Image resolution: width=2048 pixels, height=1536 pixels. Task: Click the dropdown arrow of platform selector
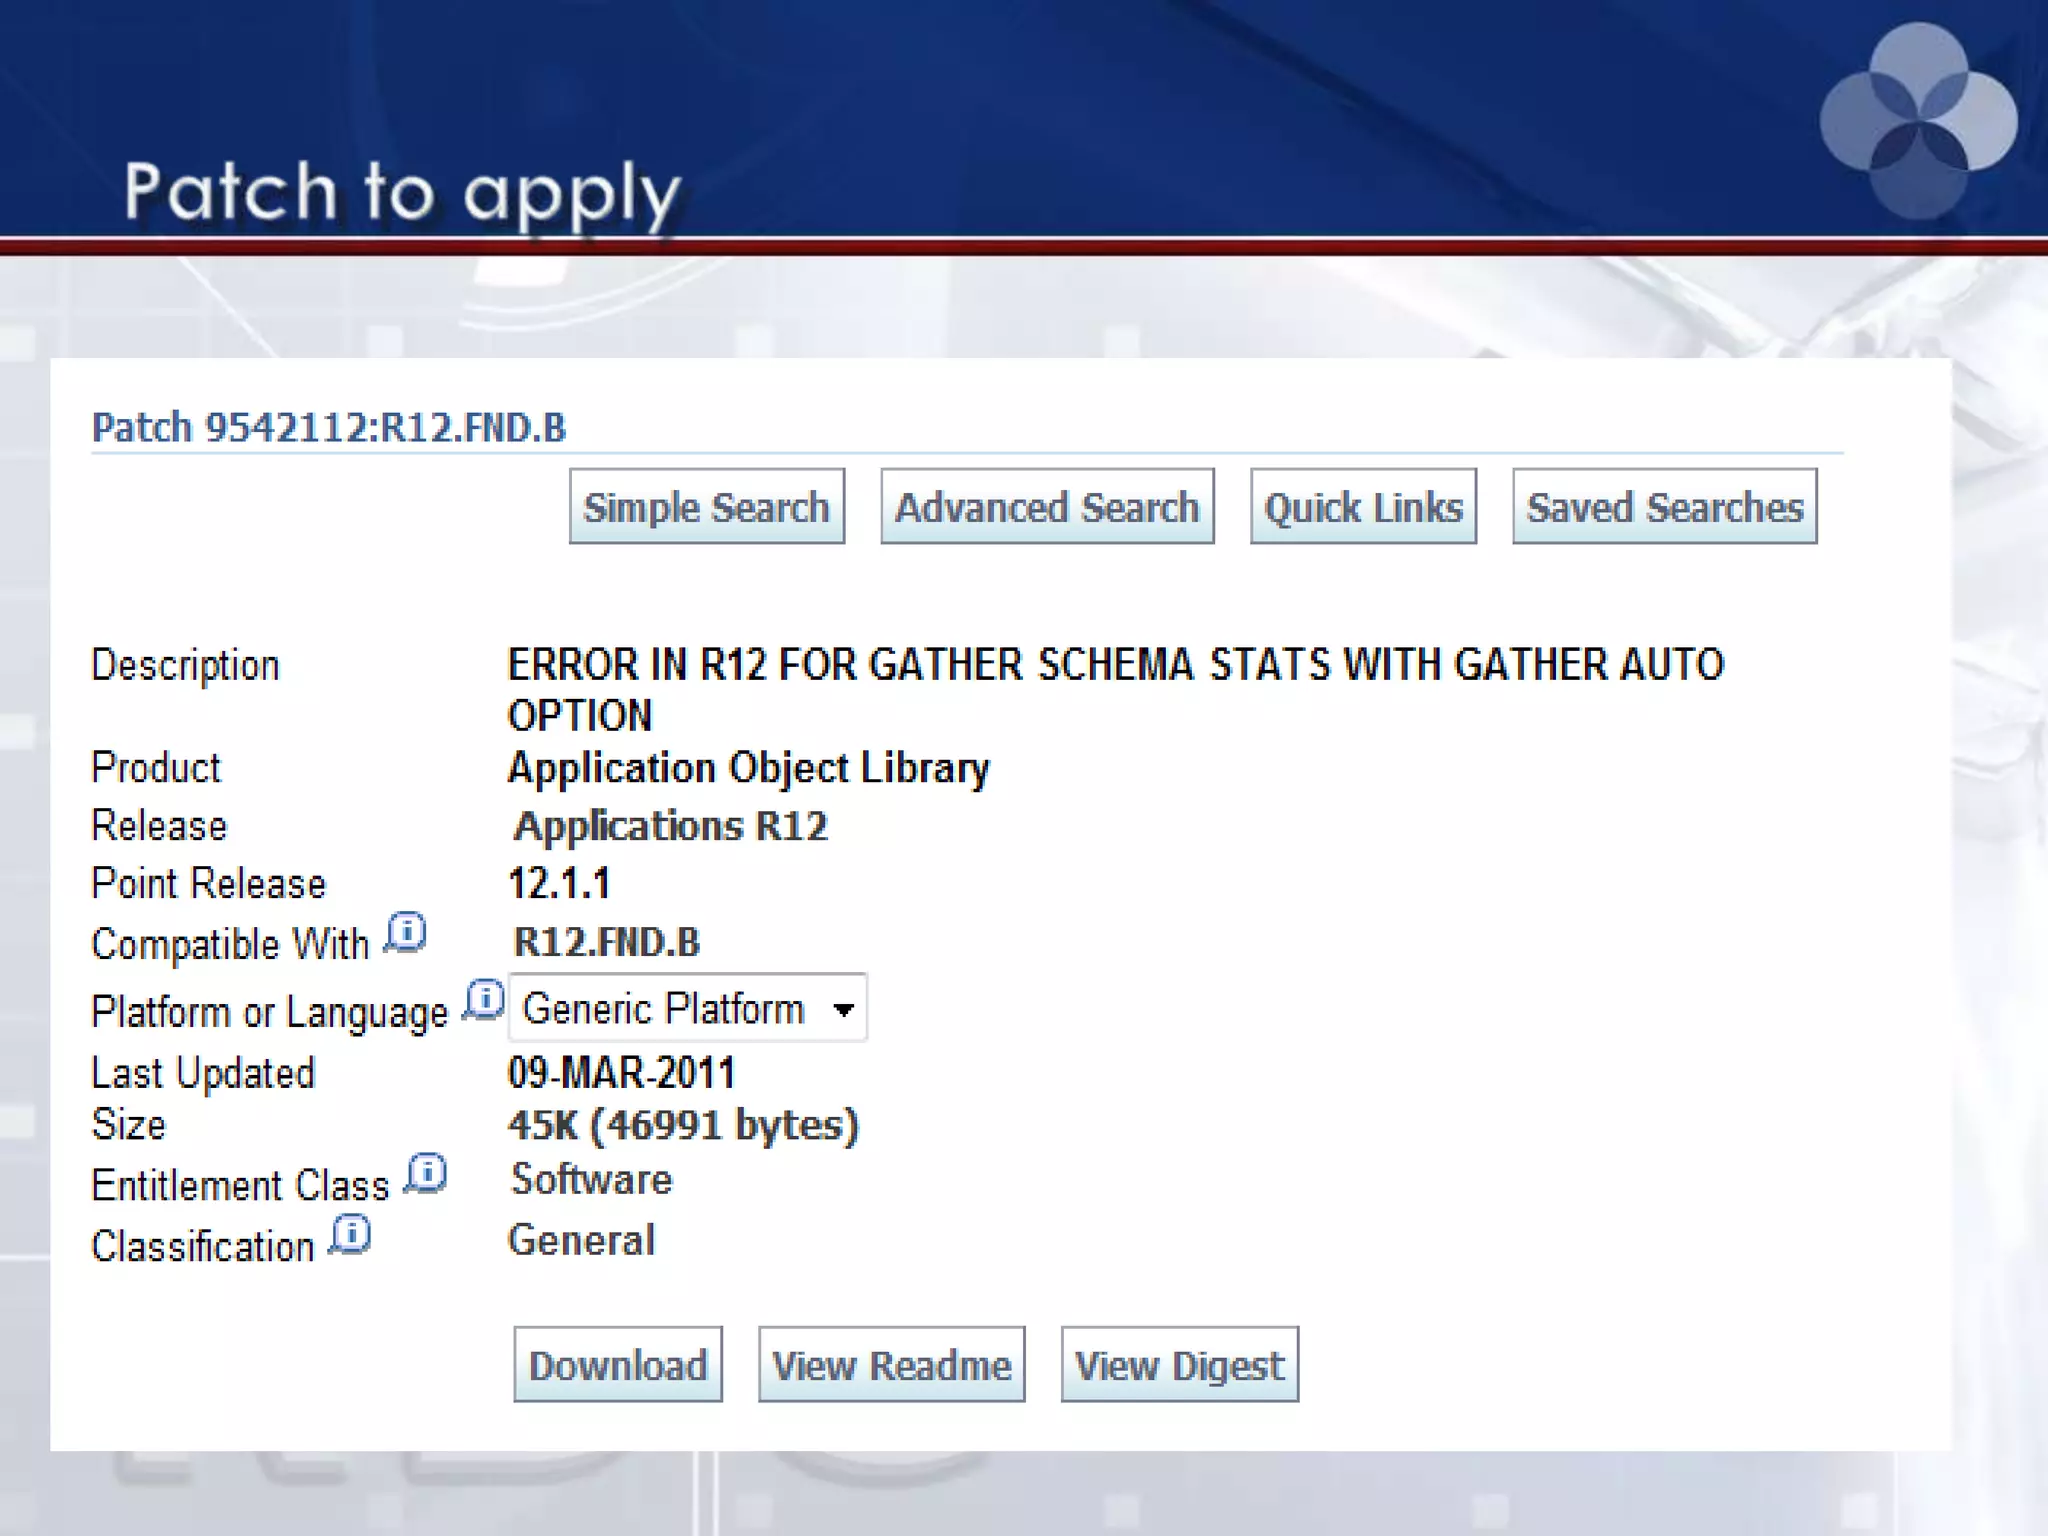tap(844, 1010)
